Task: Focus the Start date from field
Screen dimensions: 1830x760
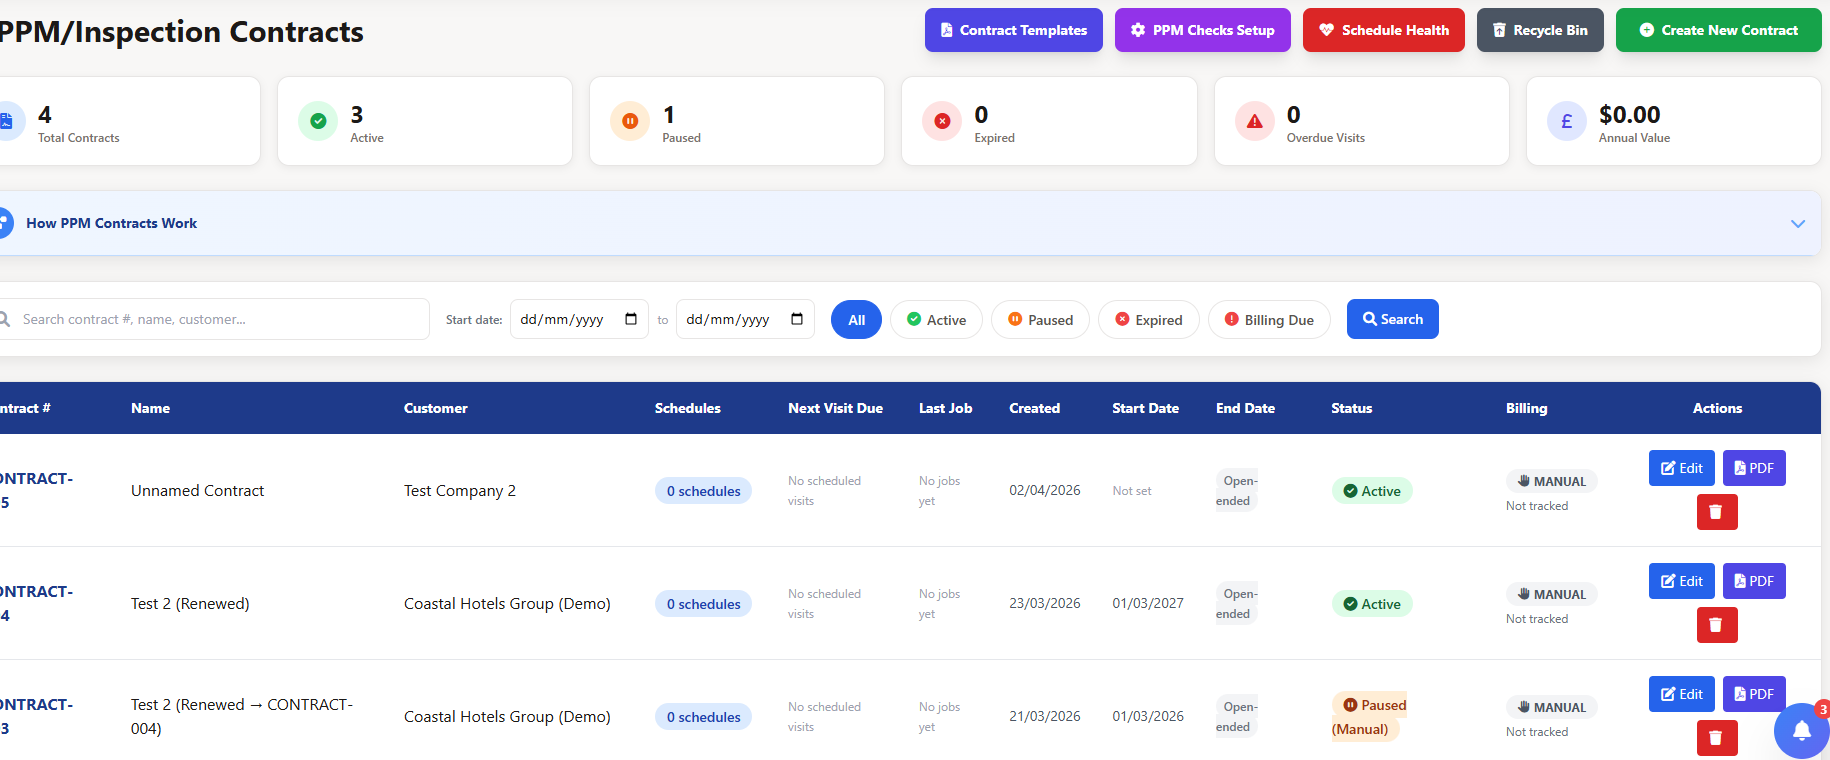Action: click(x=579, y=319)
